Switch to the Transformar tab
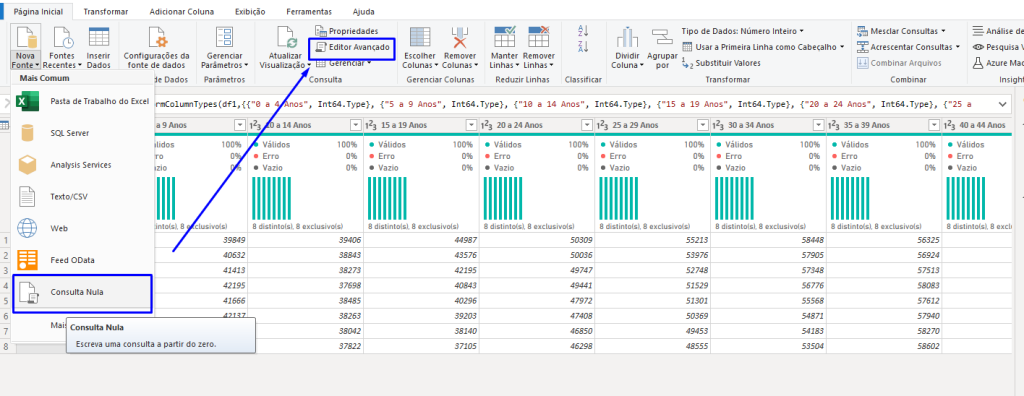Screen dimensions: 1024x396 pyautogui.click(x=106, y=12)
